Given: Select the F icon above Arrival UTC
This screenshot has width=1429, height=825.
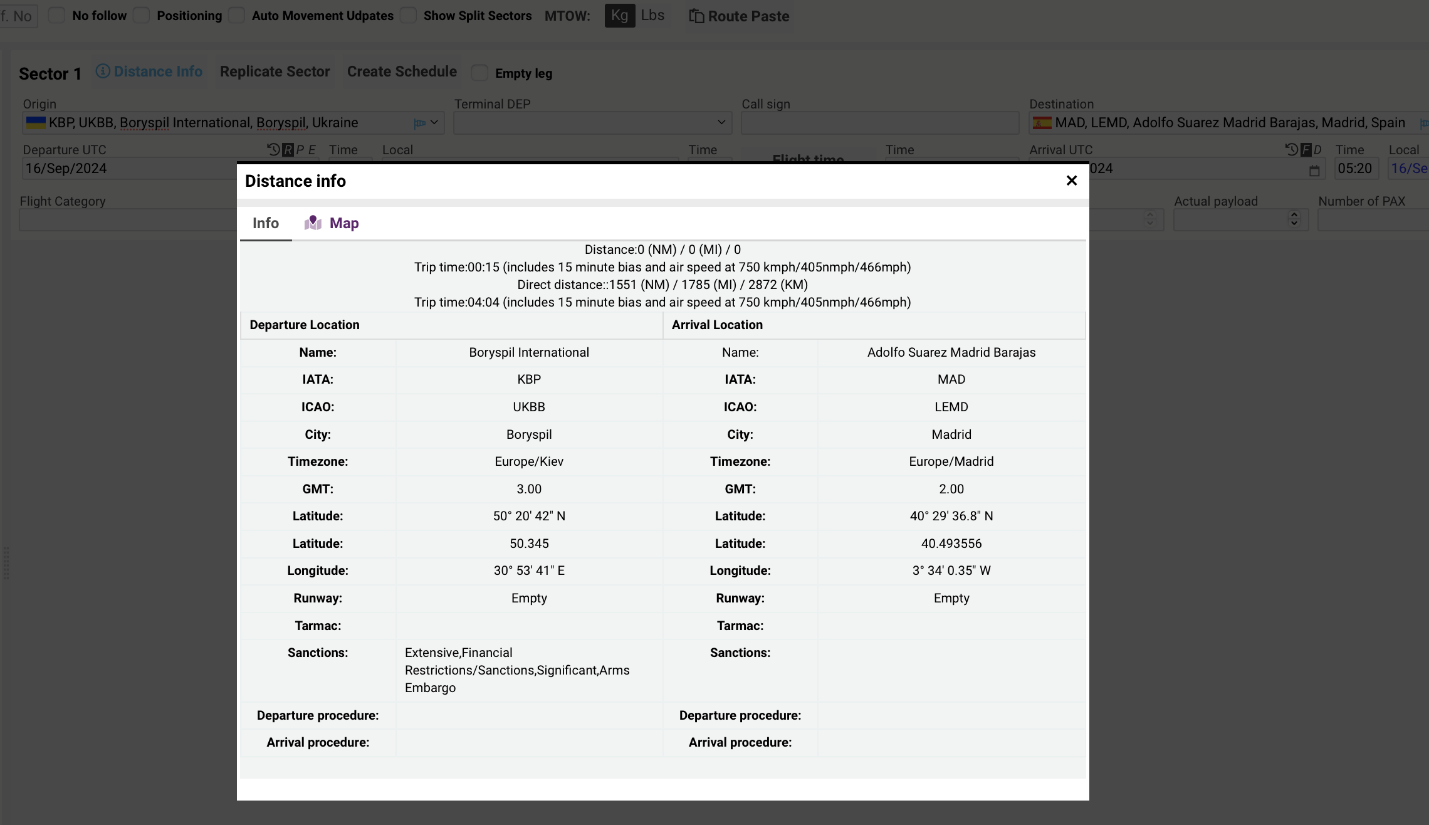Looking at the screenshot, I should [x=1305, y=148].
